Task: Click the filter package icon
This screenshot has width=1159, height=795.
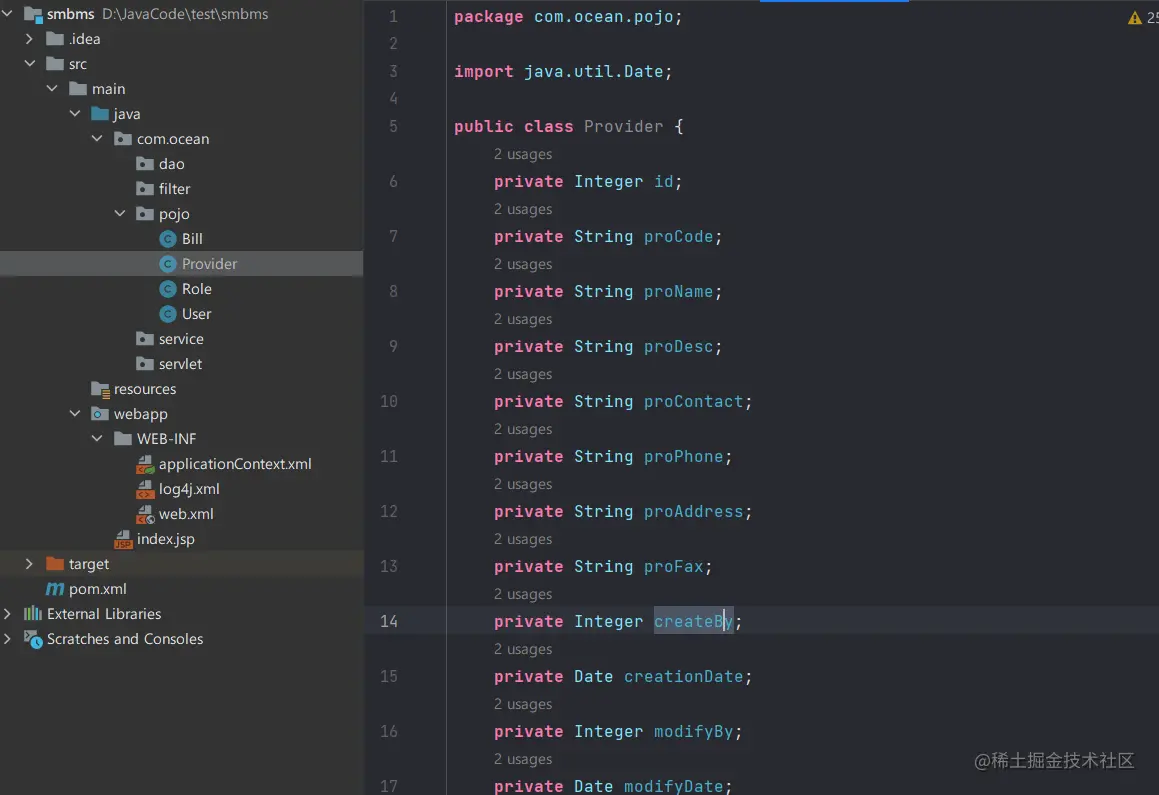Action: pyautogui.click(x=145, y=189)
